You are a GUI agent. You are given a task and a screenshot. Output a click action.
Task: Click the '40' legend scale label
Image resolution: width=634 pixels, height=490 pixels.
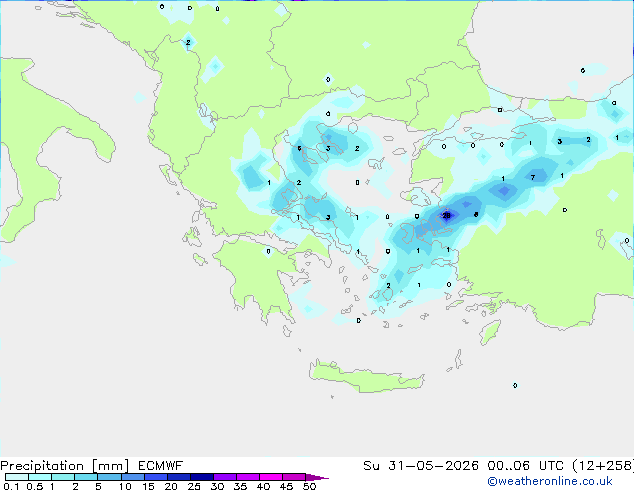(x=263, y=486)
